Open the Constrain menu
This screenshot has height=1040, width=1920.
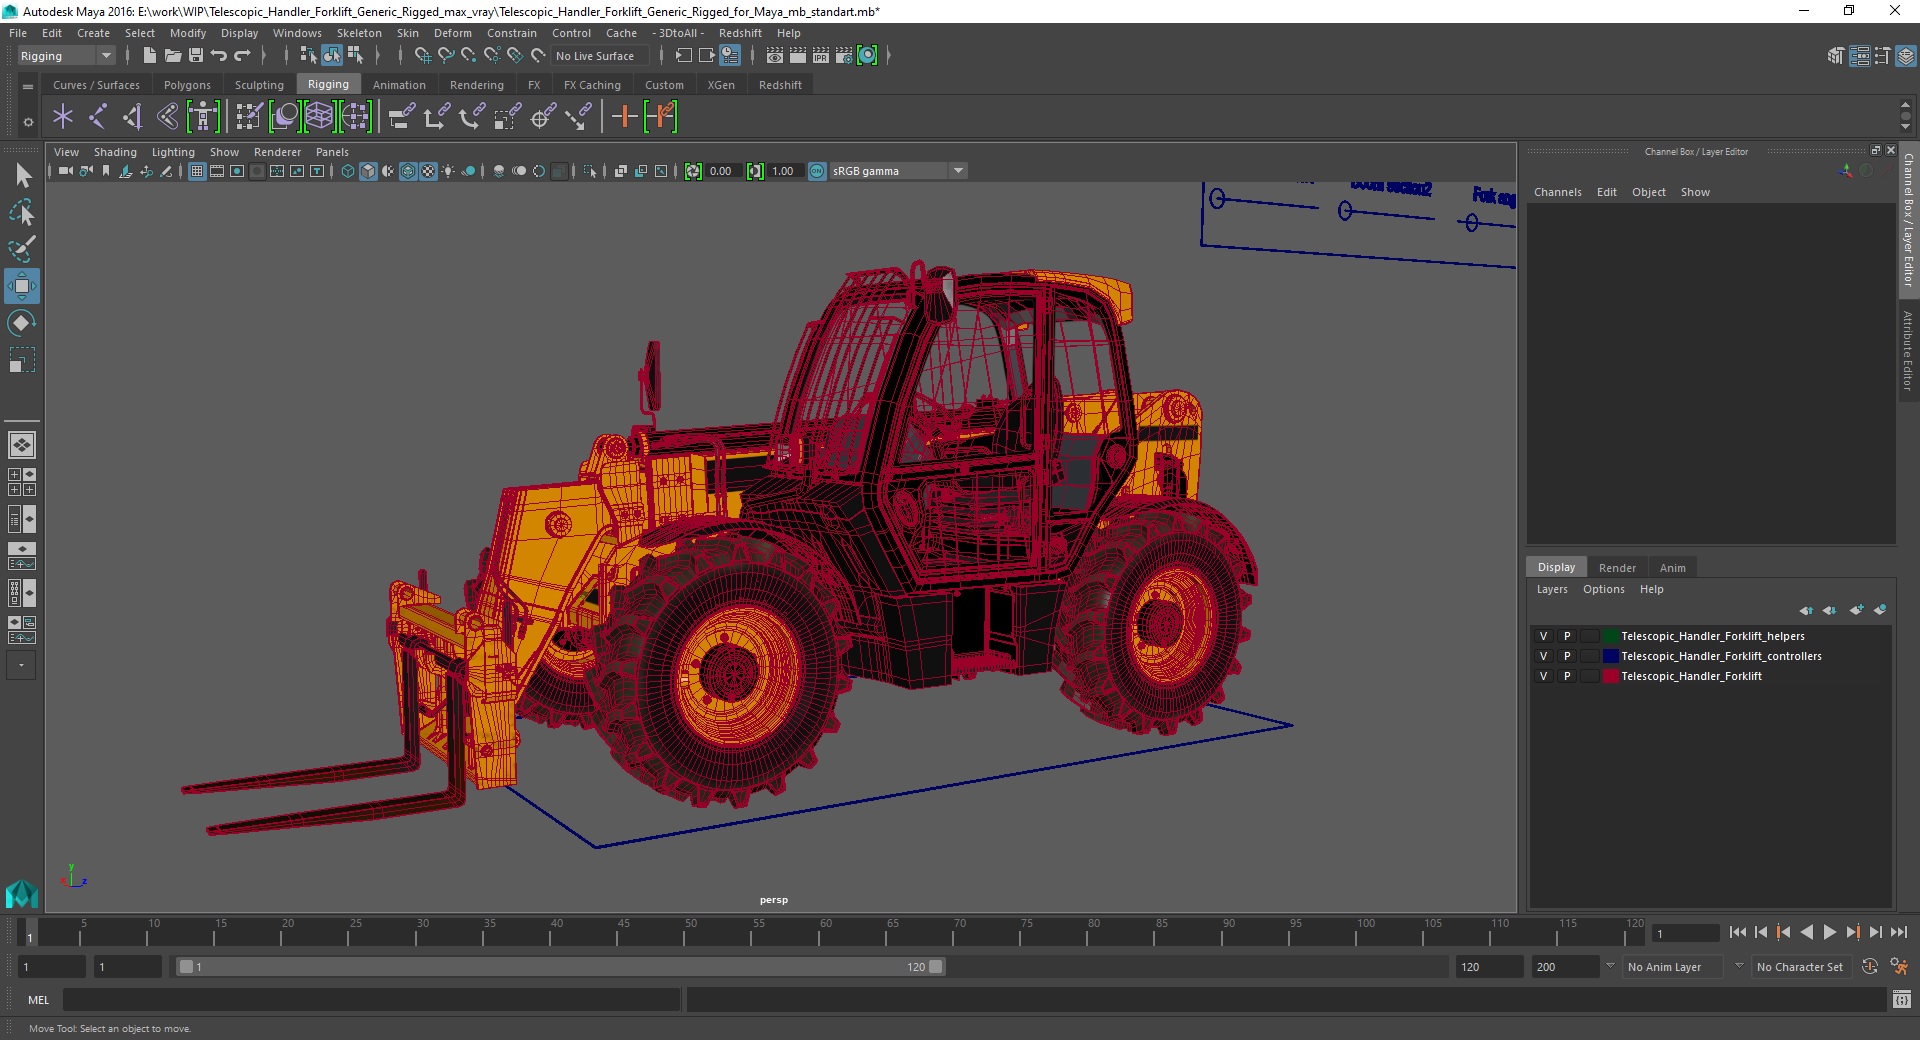coord(512,33)
